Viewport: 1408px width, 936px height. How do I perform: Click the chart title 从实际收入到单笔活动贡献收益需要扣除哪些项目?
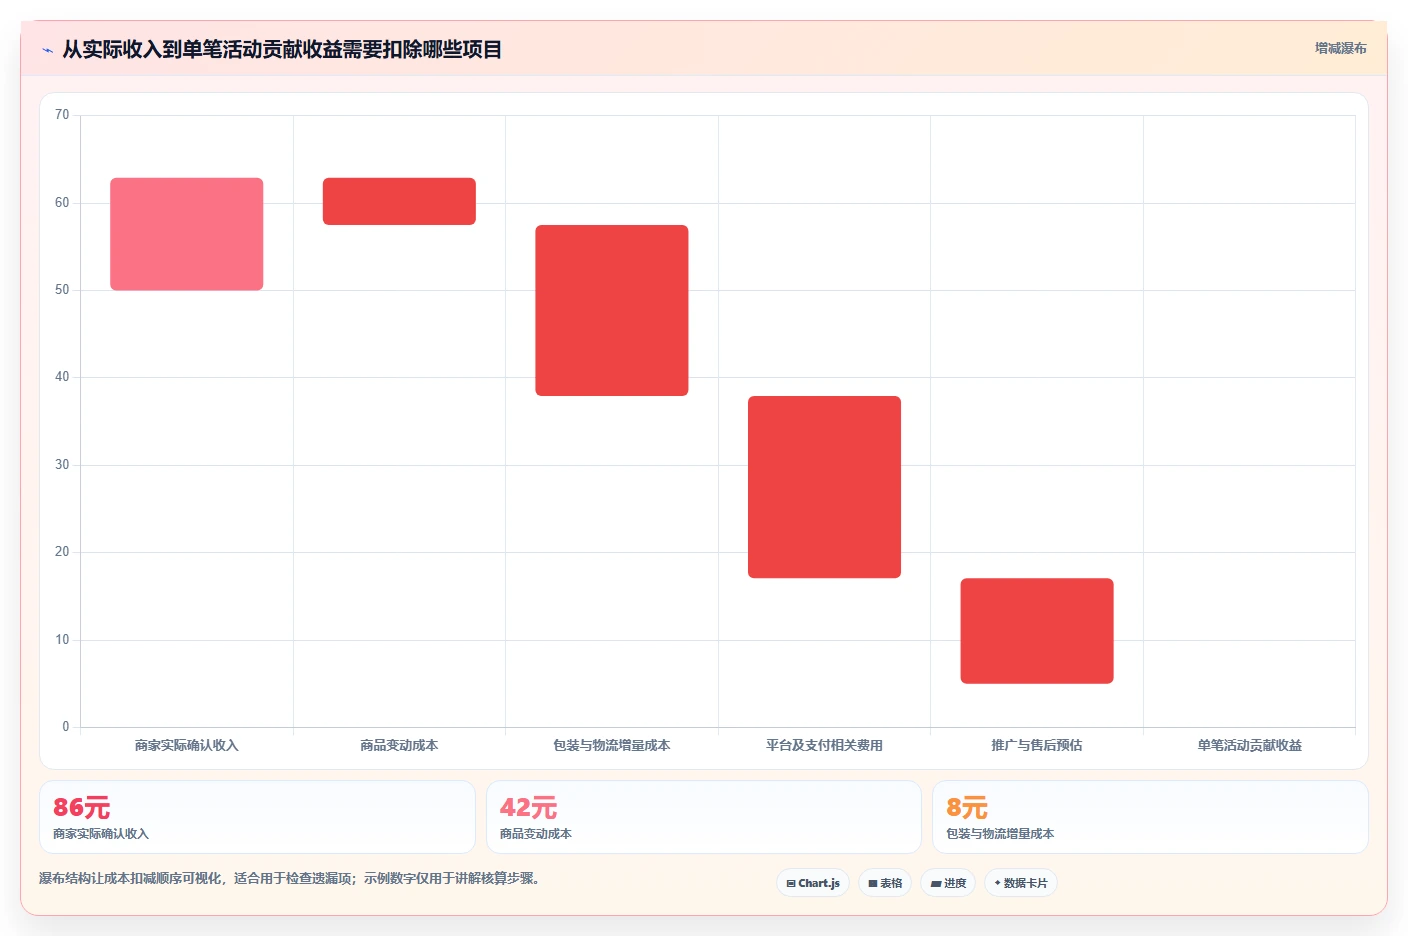(x=282, y=50)
